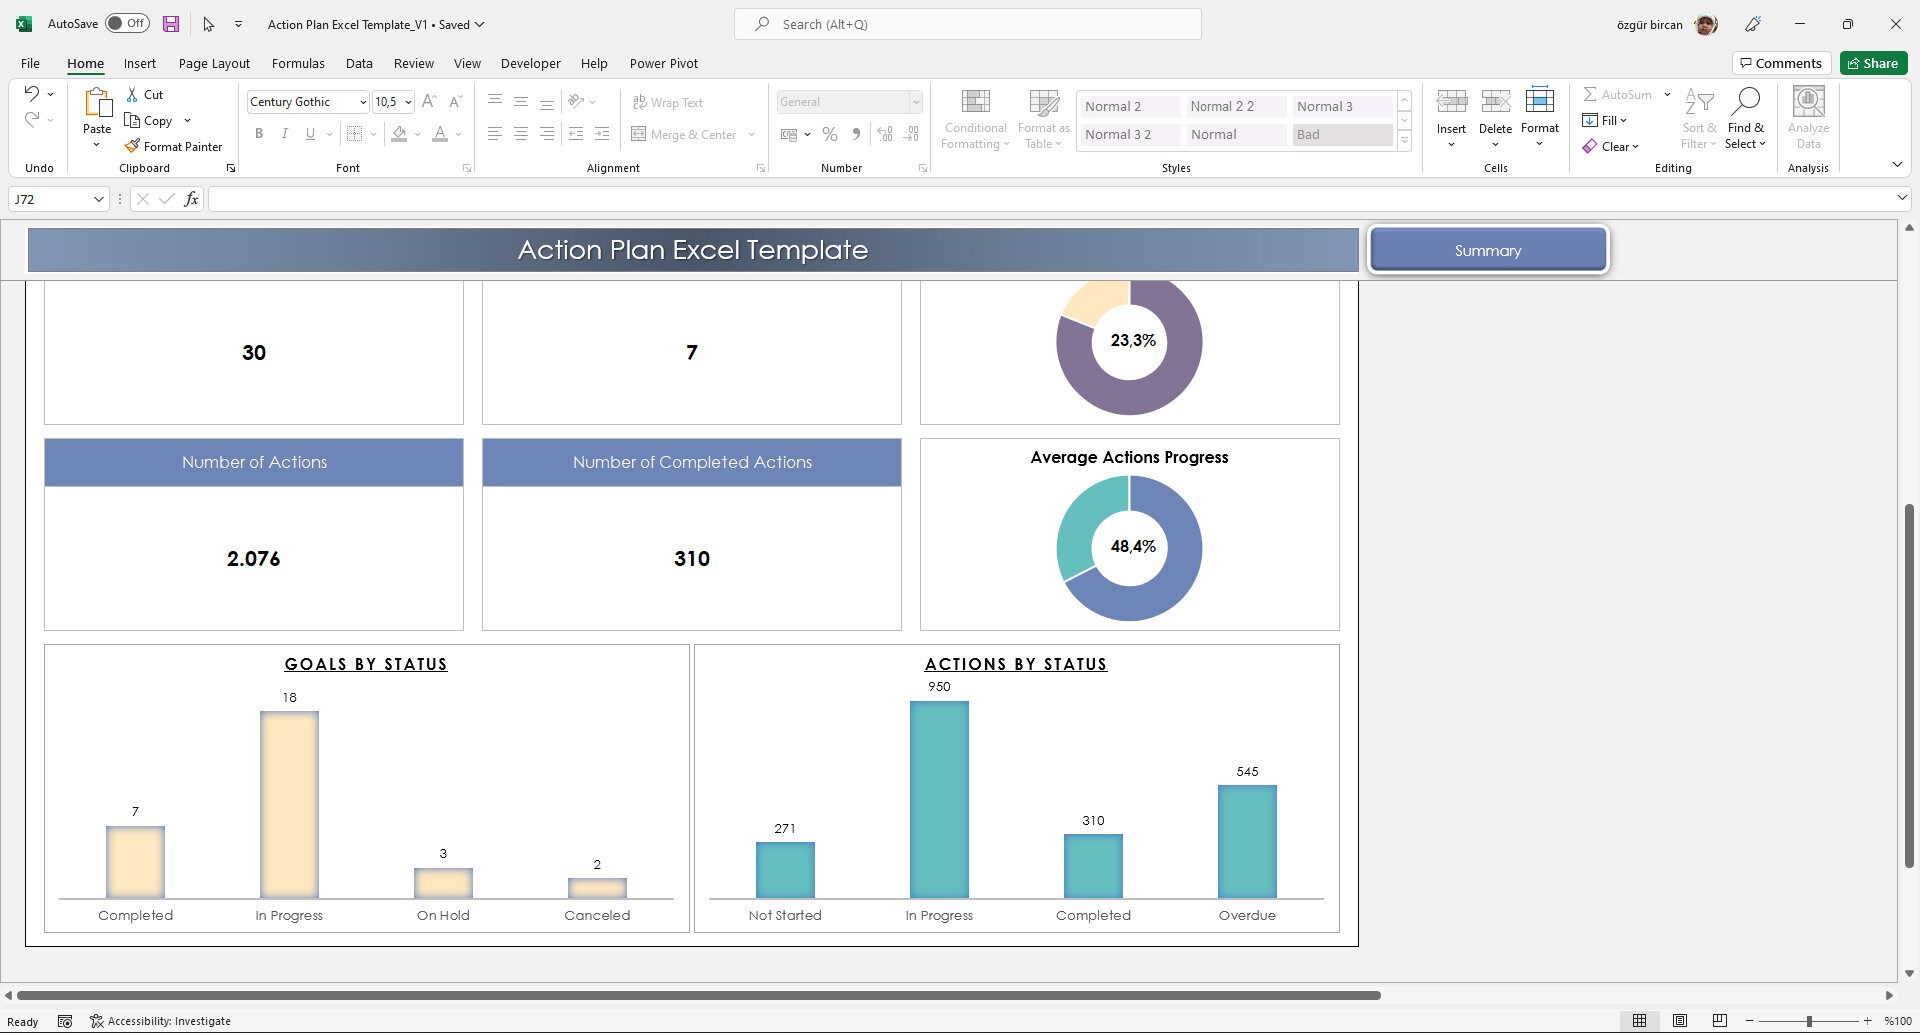Toggle Align Right icon
This screenshot has width=1920, height=1033.
point(547,134)
